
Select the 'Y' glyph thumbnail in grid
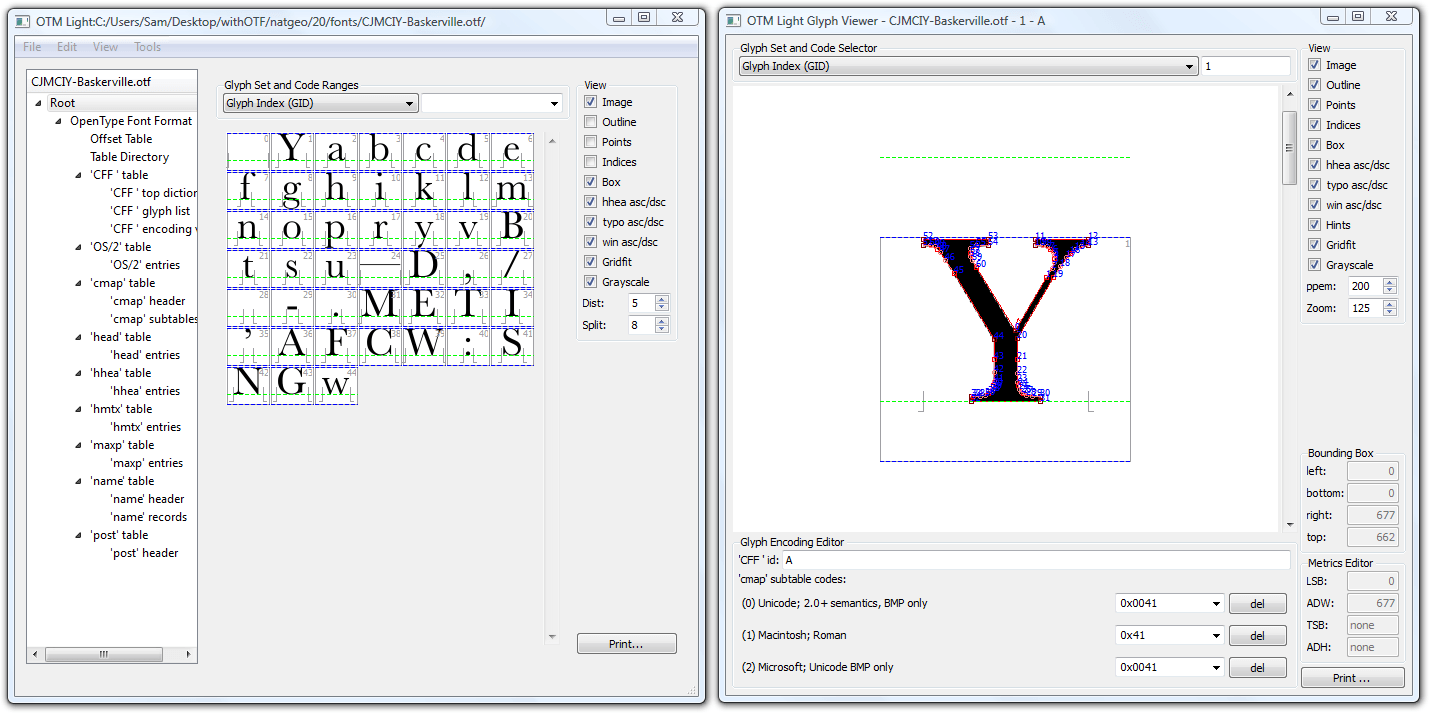tap(292, 151)
